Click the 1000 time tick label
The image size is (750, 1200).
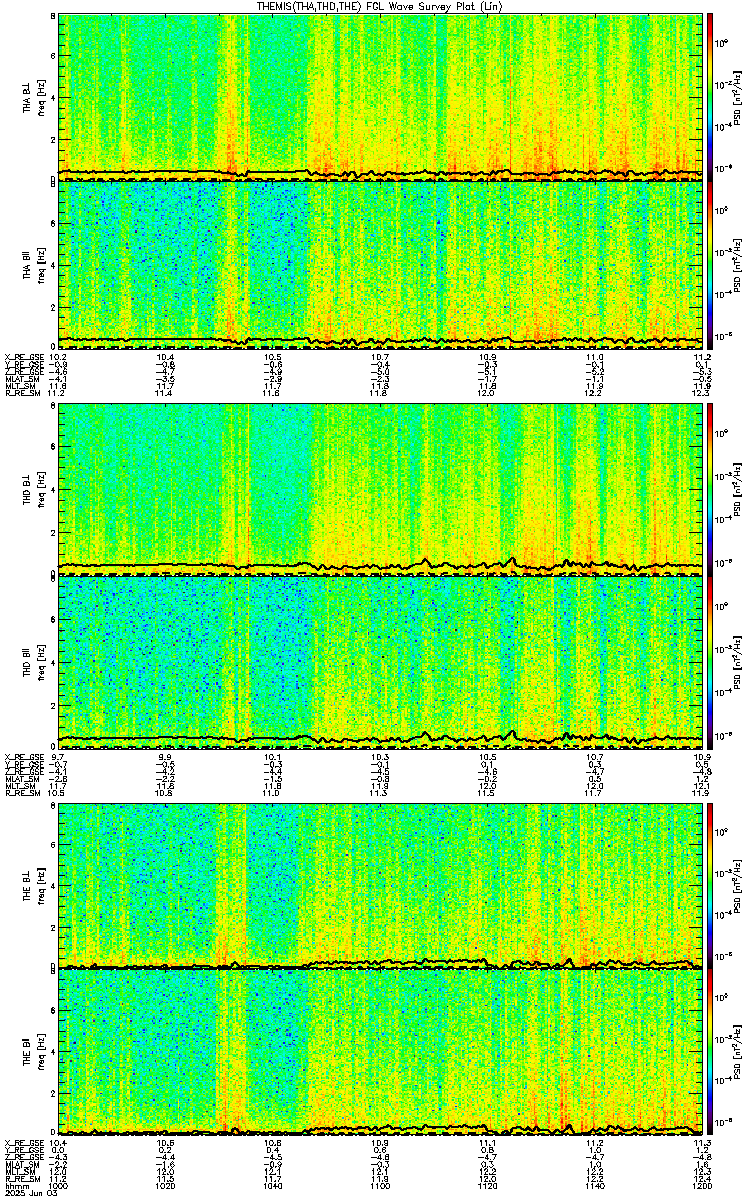point(58,1186)
